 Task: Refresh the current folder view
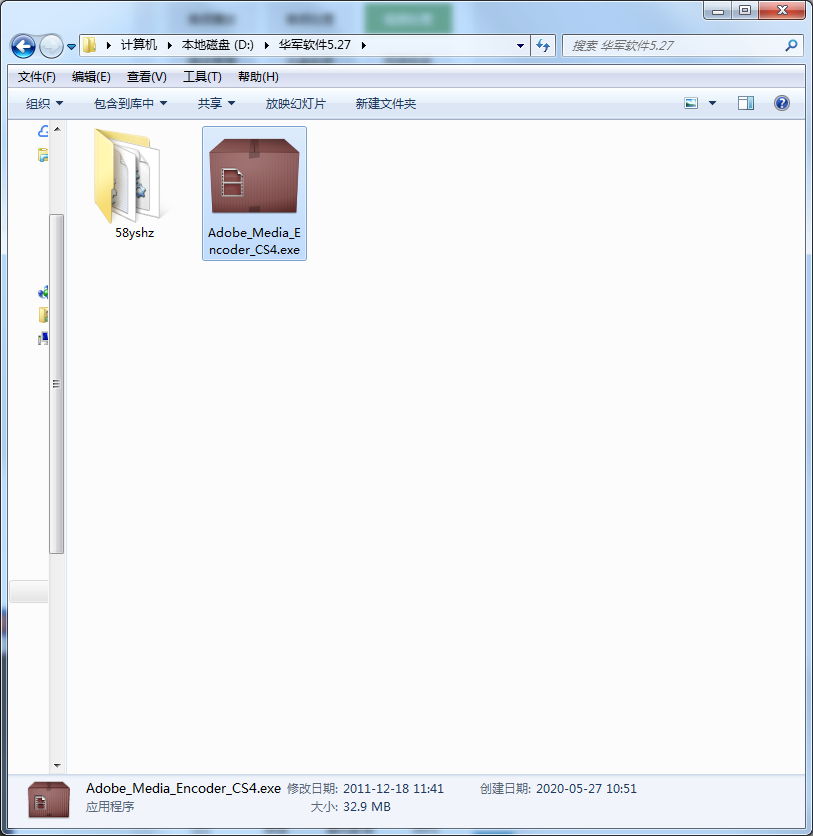click(543, 46)
